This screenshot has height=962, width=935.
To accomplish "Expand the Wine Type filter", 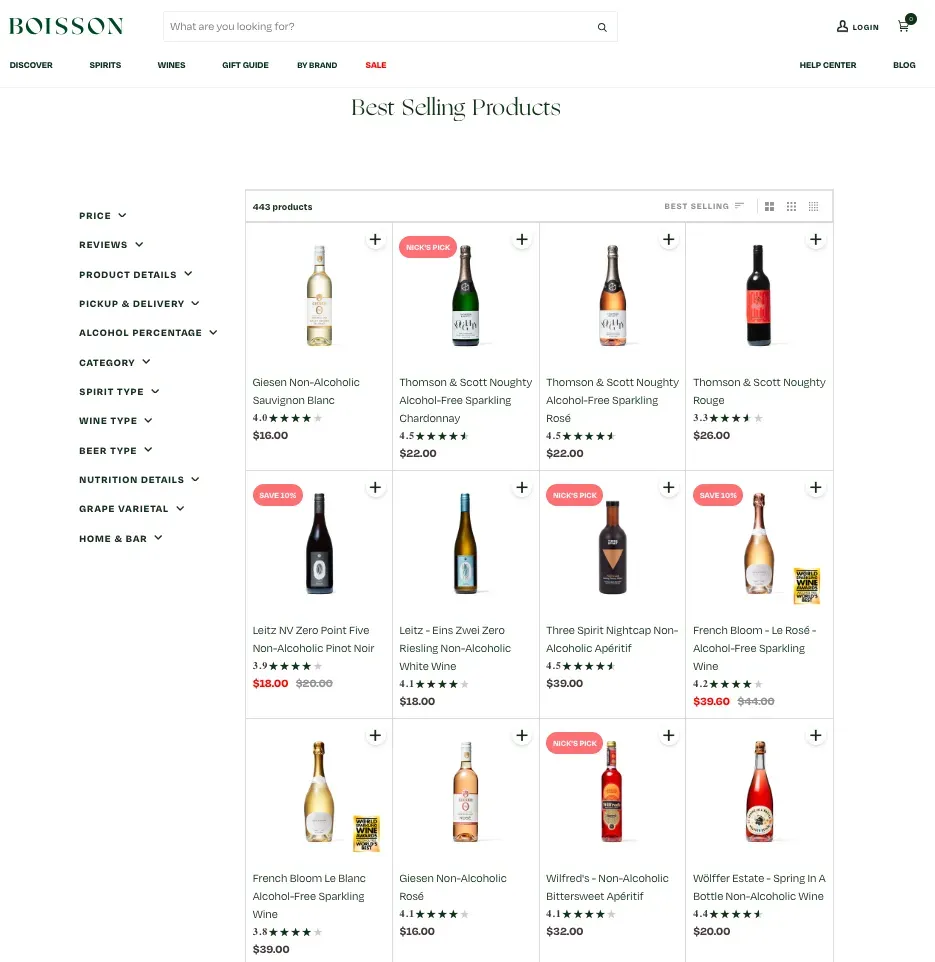I will 115,420.
